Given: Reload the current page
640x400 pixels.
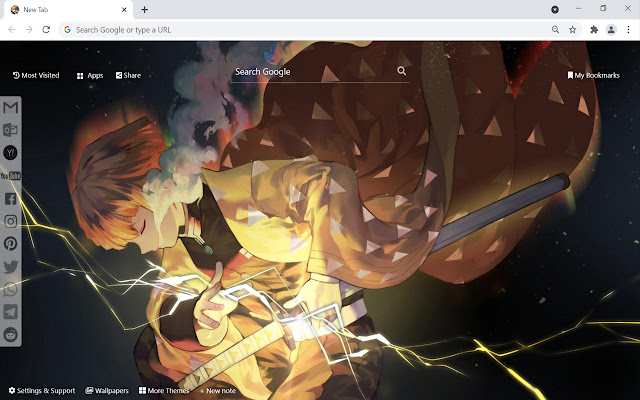Looking at the screenshot, I should coord(46,29).
